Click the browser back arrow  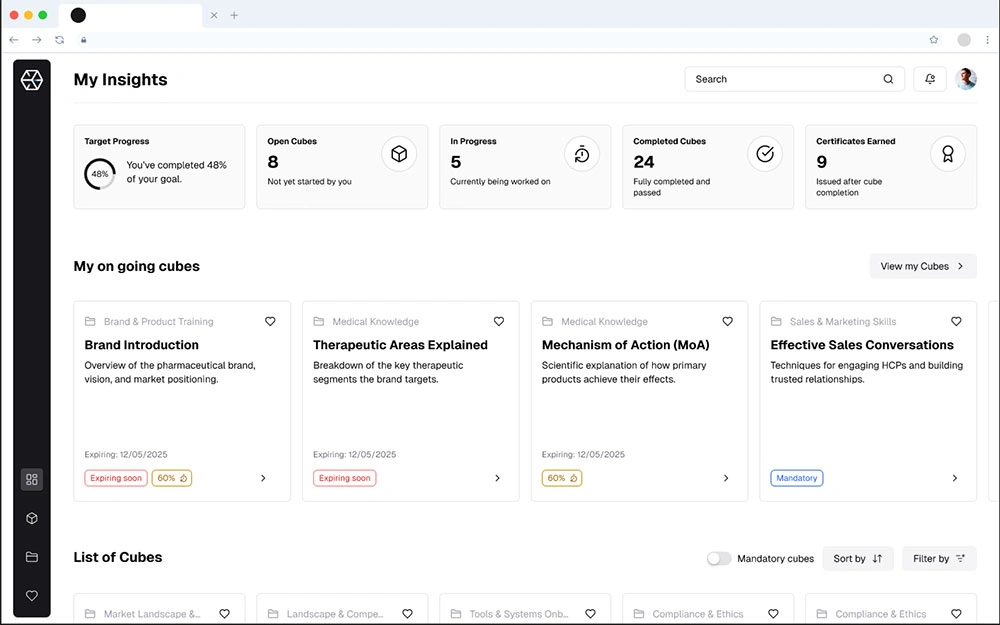coord(14,40)
